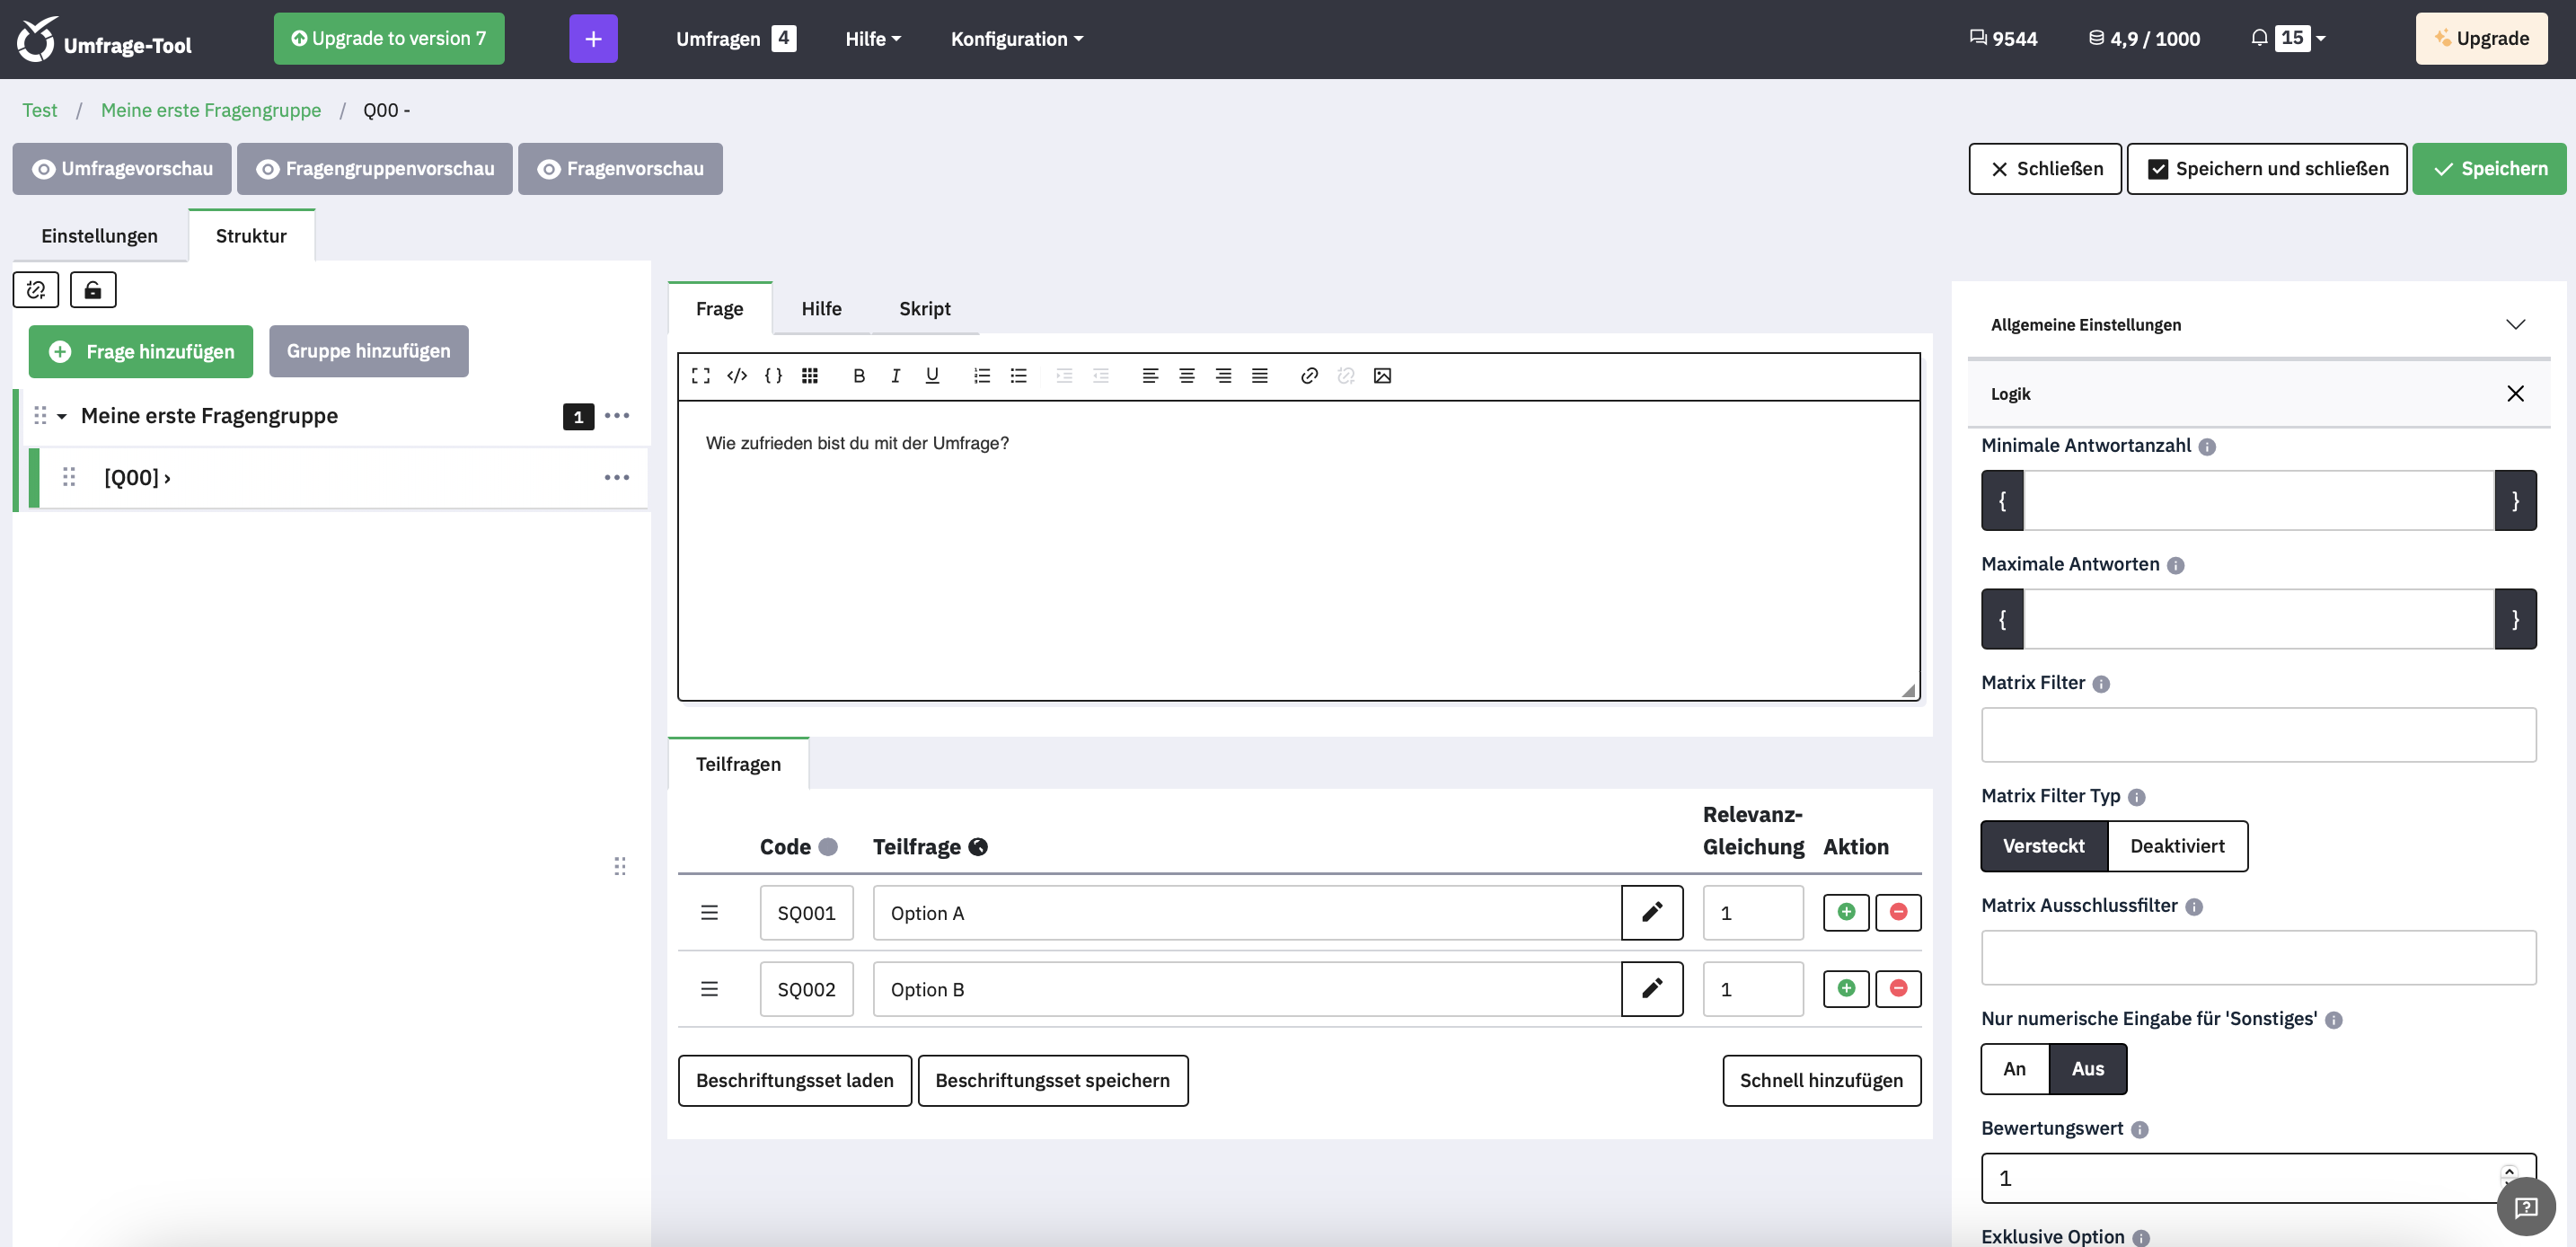
Task: Open source code view in editor toolbar
Action: 737,376
